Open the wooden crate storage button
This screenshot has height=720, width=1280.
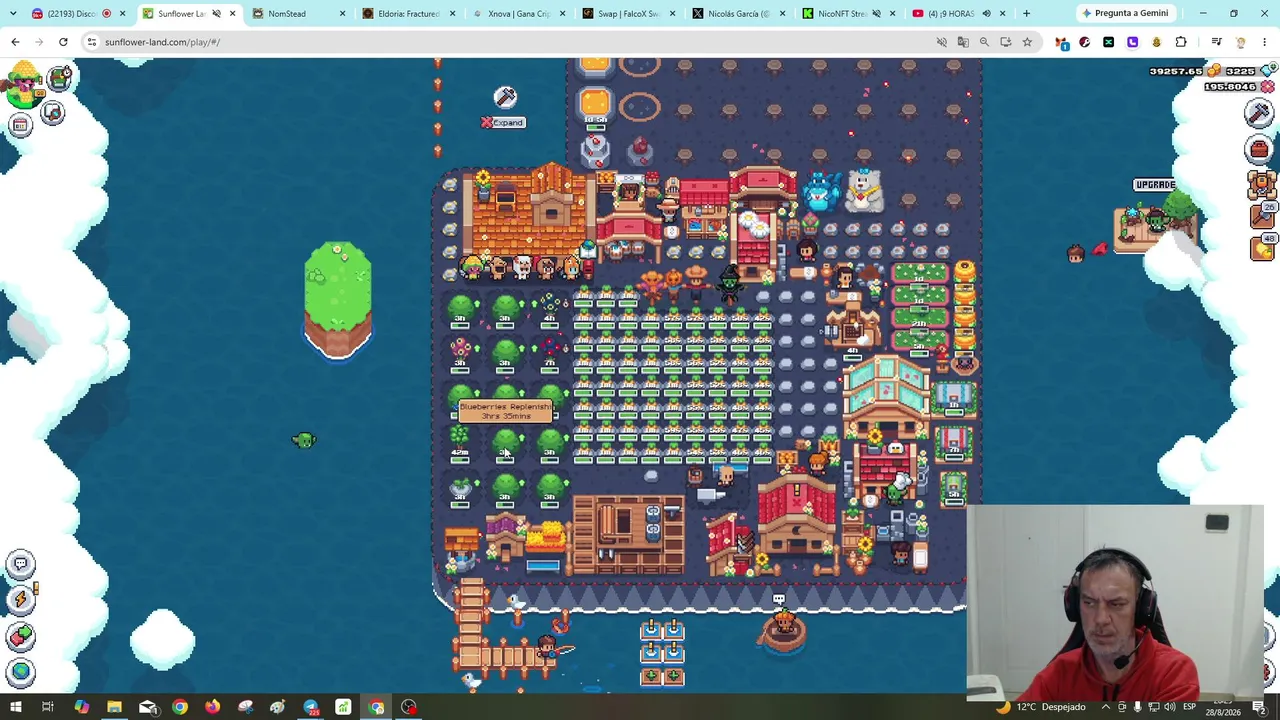coord(1261,184)
